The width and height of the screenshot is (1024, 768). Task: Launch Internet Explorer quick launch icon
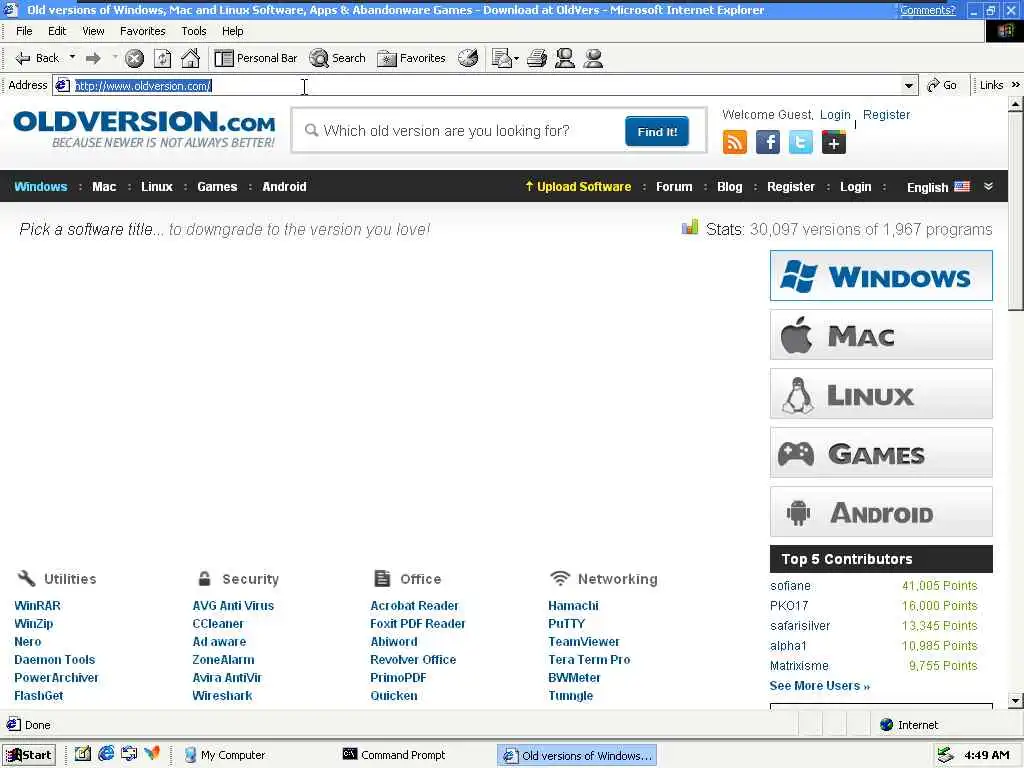(x=106, y=754)
